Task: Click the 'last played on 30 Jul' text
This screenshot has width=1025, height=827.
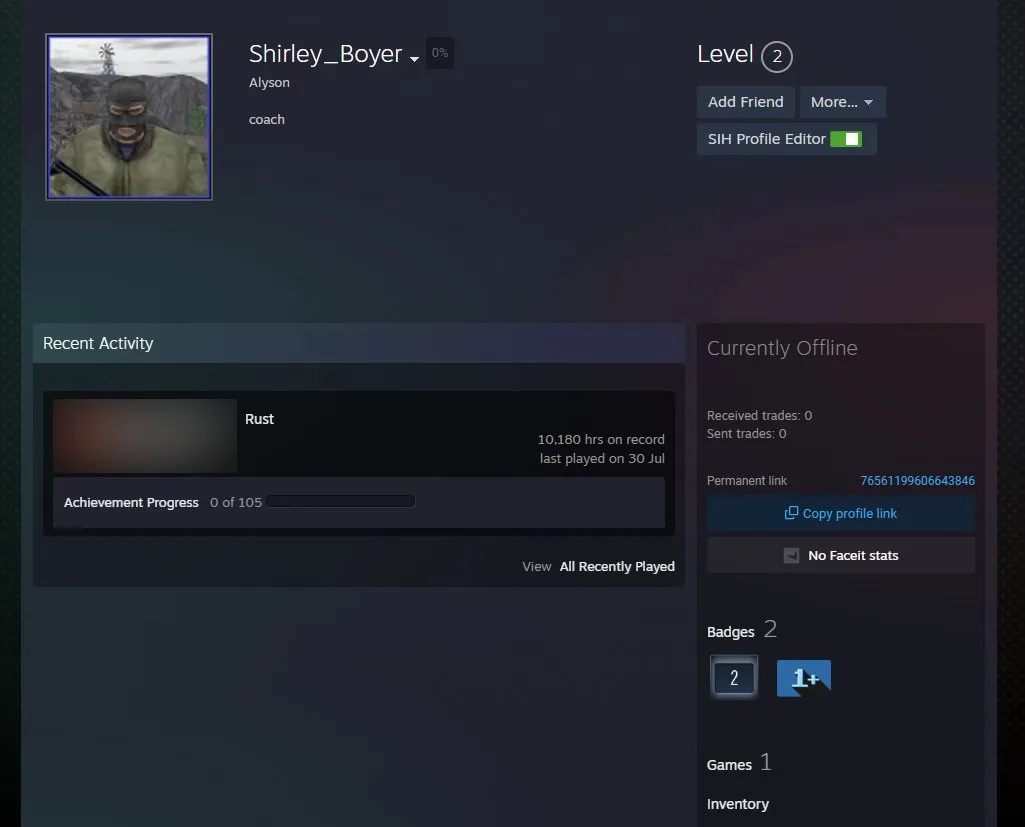Action: click(x=602, y=458)
